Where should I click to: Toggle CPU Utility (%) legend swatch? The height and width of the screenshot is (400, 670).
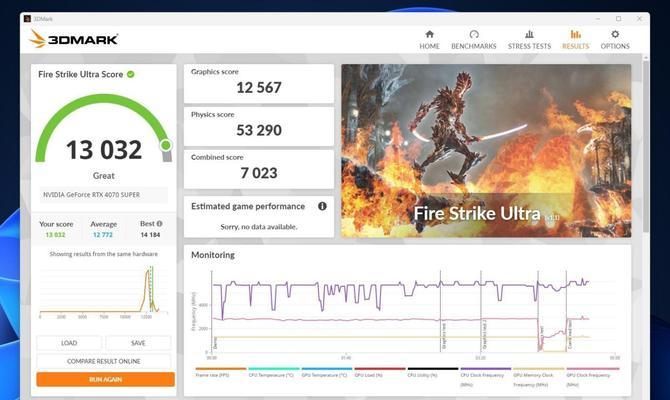point(433,368)
